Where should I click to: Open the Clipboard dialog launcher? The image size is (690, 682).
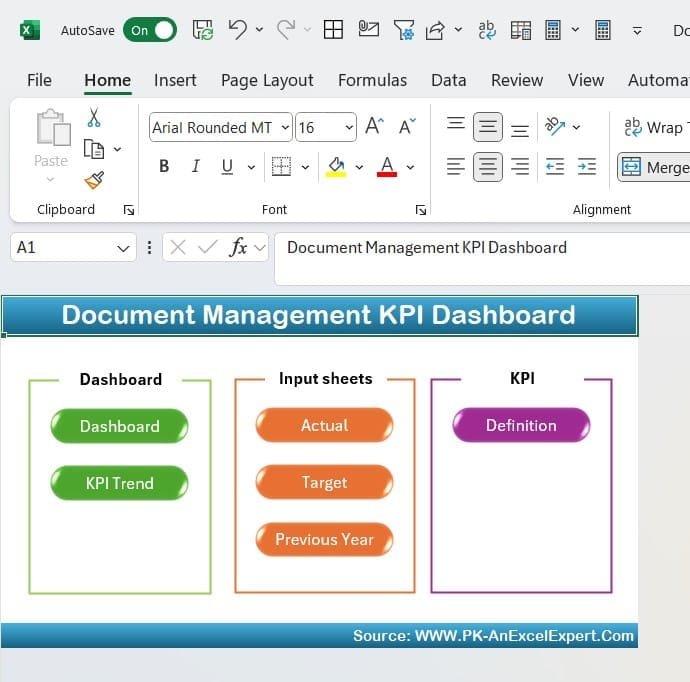[129, 210]
